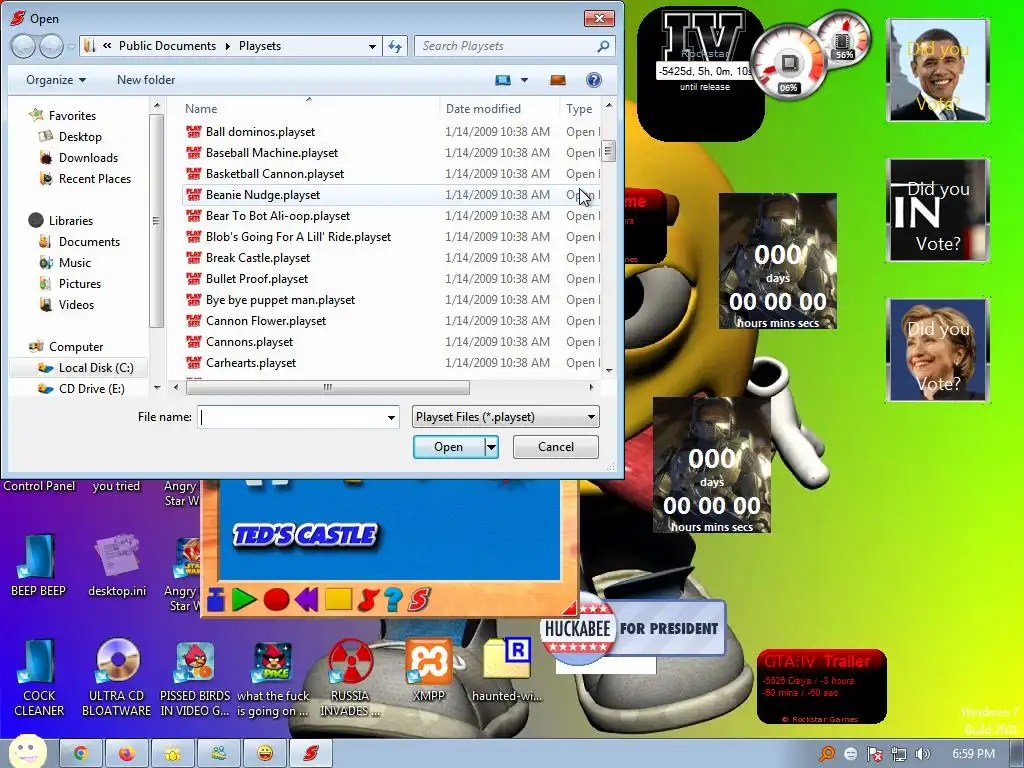This screenshot has width=1024, height=768.
Task: Select Libraries in the navigation pane
Action: (71, 220)
